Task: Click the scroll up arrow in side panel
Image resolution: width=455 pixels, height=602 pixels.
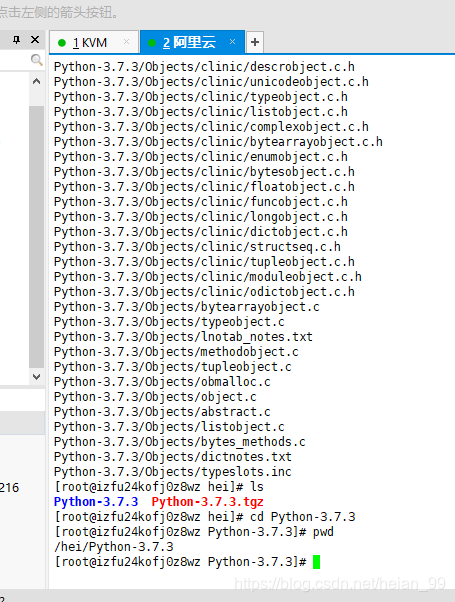Action: click(36, 81)
